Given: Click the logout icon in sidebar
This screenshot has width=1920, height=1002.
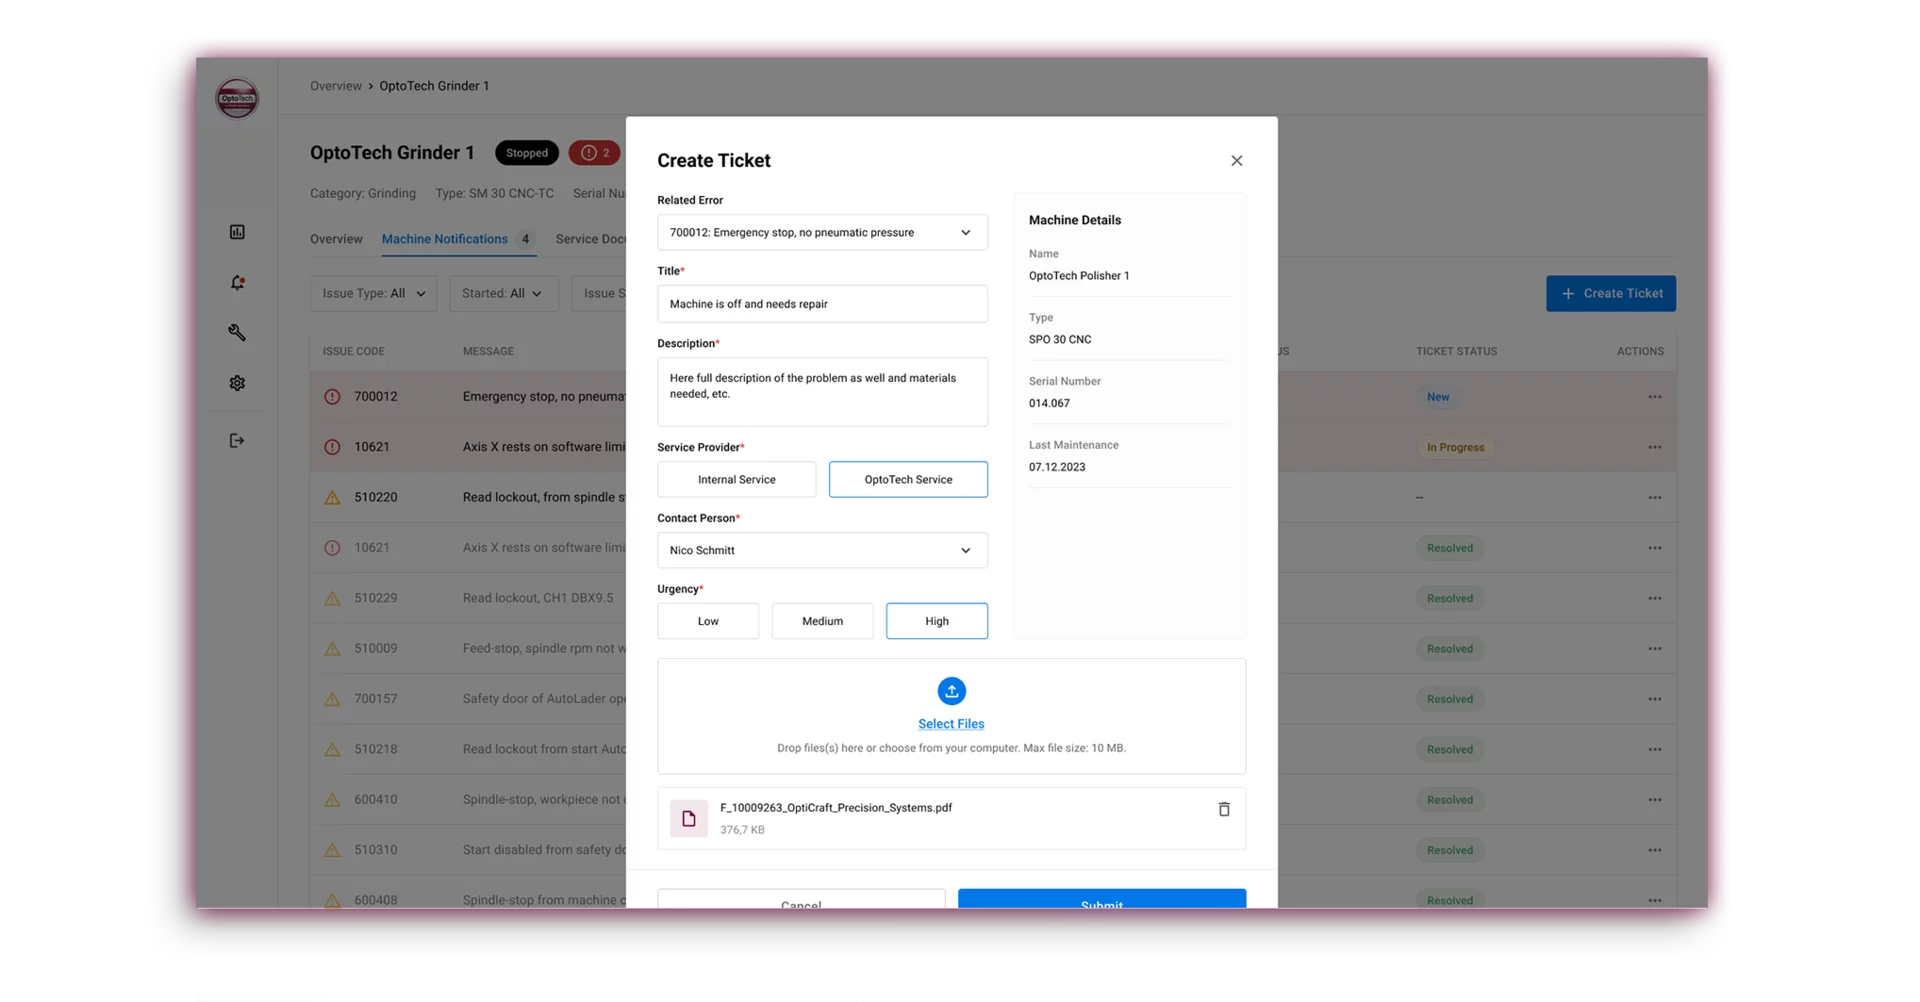Looking at the screenshot, I should point(237,440).
